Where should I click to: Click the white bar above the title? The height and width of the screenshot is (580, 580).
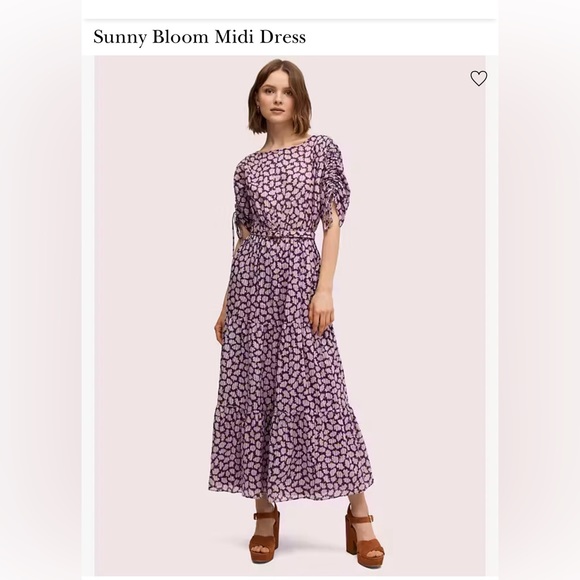tap(290, 9)
